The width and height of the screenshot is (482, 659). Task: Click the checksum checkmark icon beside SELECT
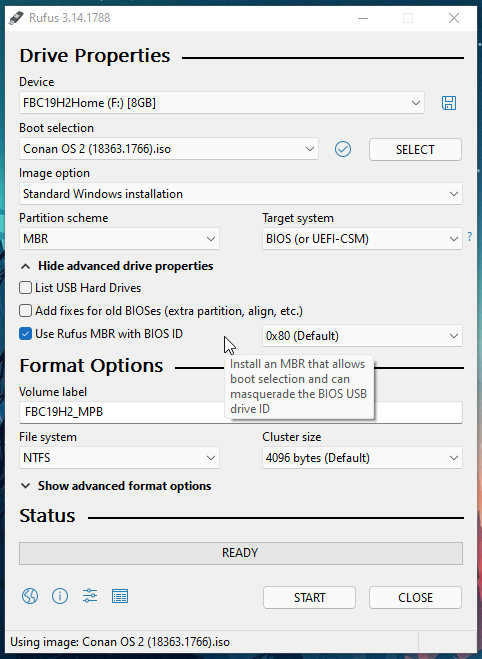point(343,149)
